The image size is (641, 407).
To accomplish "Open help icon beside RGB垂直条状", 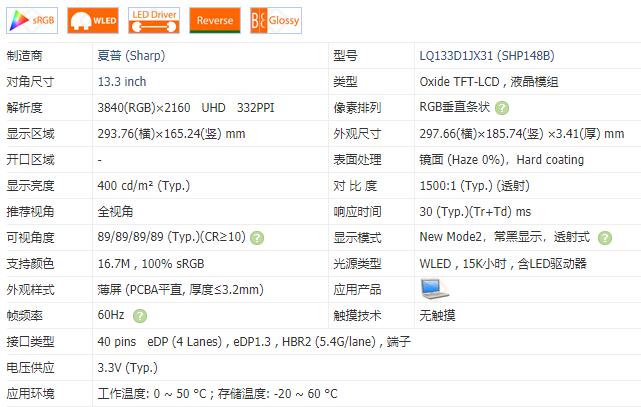I will [502, 108].
